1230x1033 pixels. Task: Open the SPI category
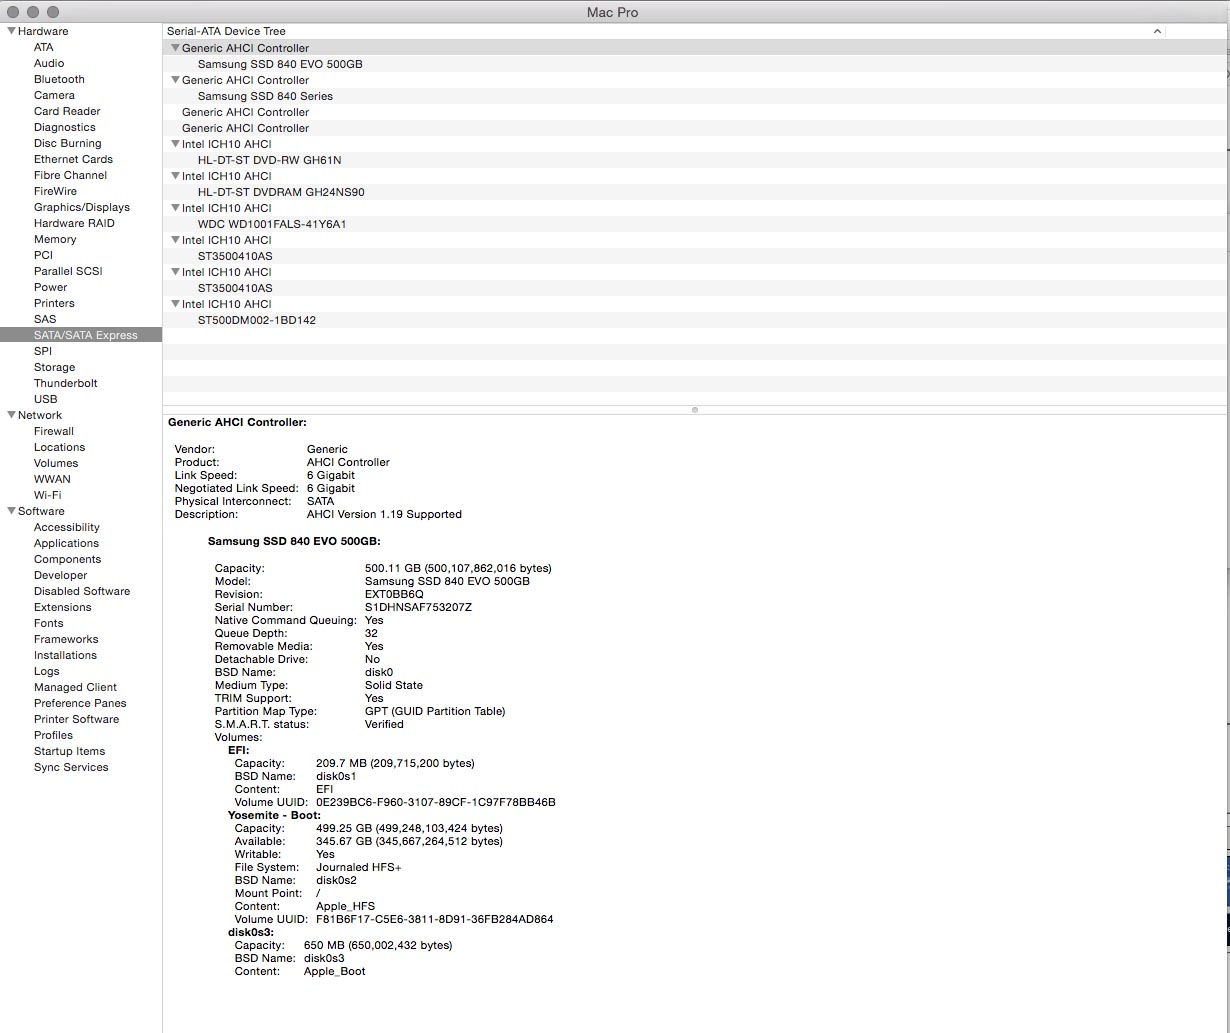click(43, 351)
